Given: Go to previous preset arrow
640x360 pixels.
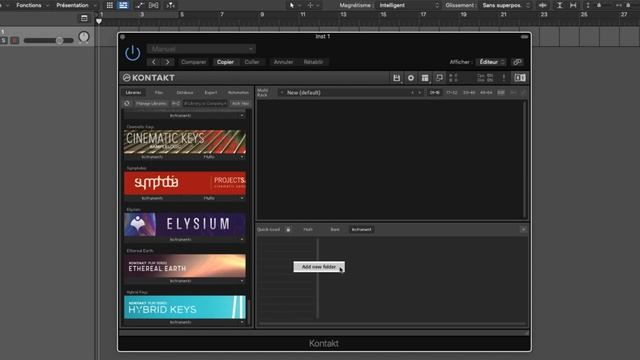Looking at the screenshot, I should [154, 62].
